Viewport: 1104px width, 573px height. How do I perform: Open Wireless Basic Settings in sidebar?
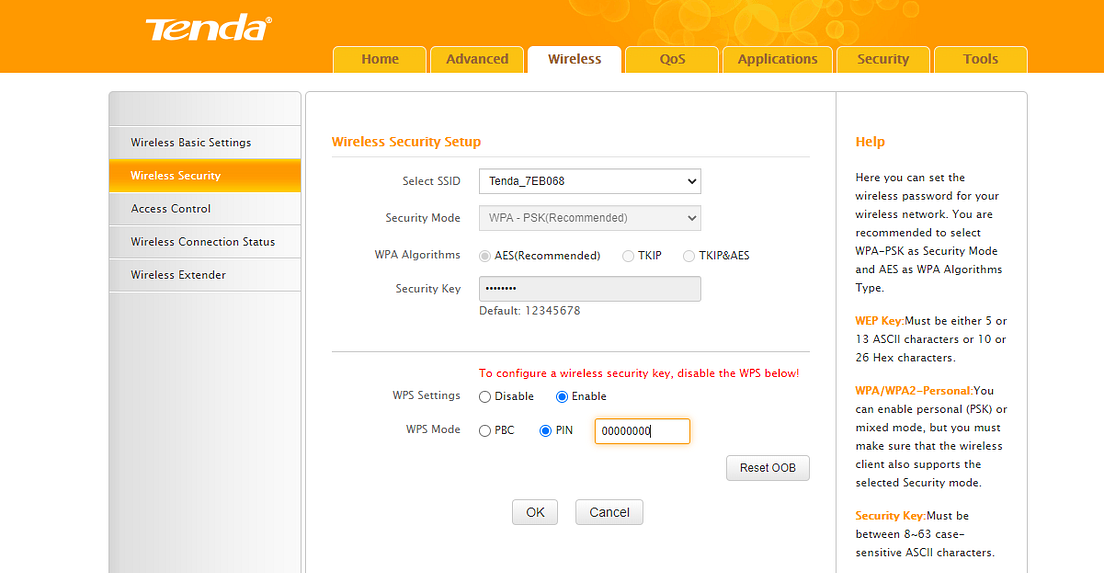point(205,142)
